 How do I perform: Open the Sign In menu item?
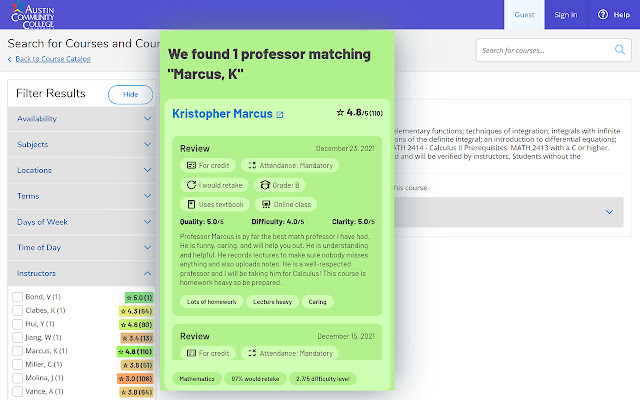click(x=566, y=14)
